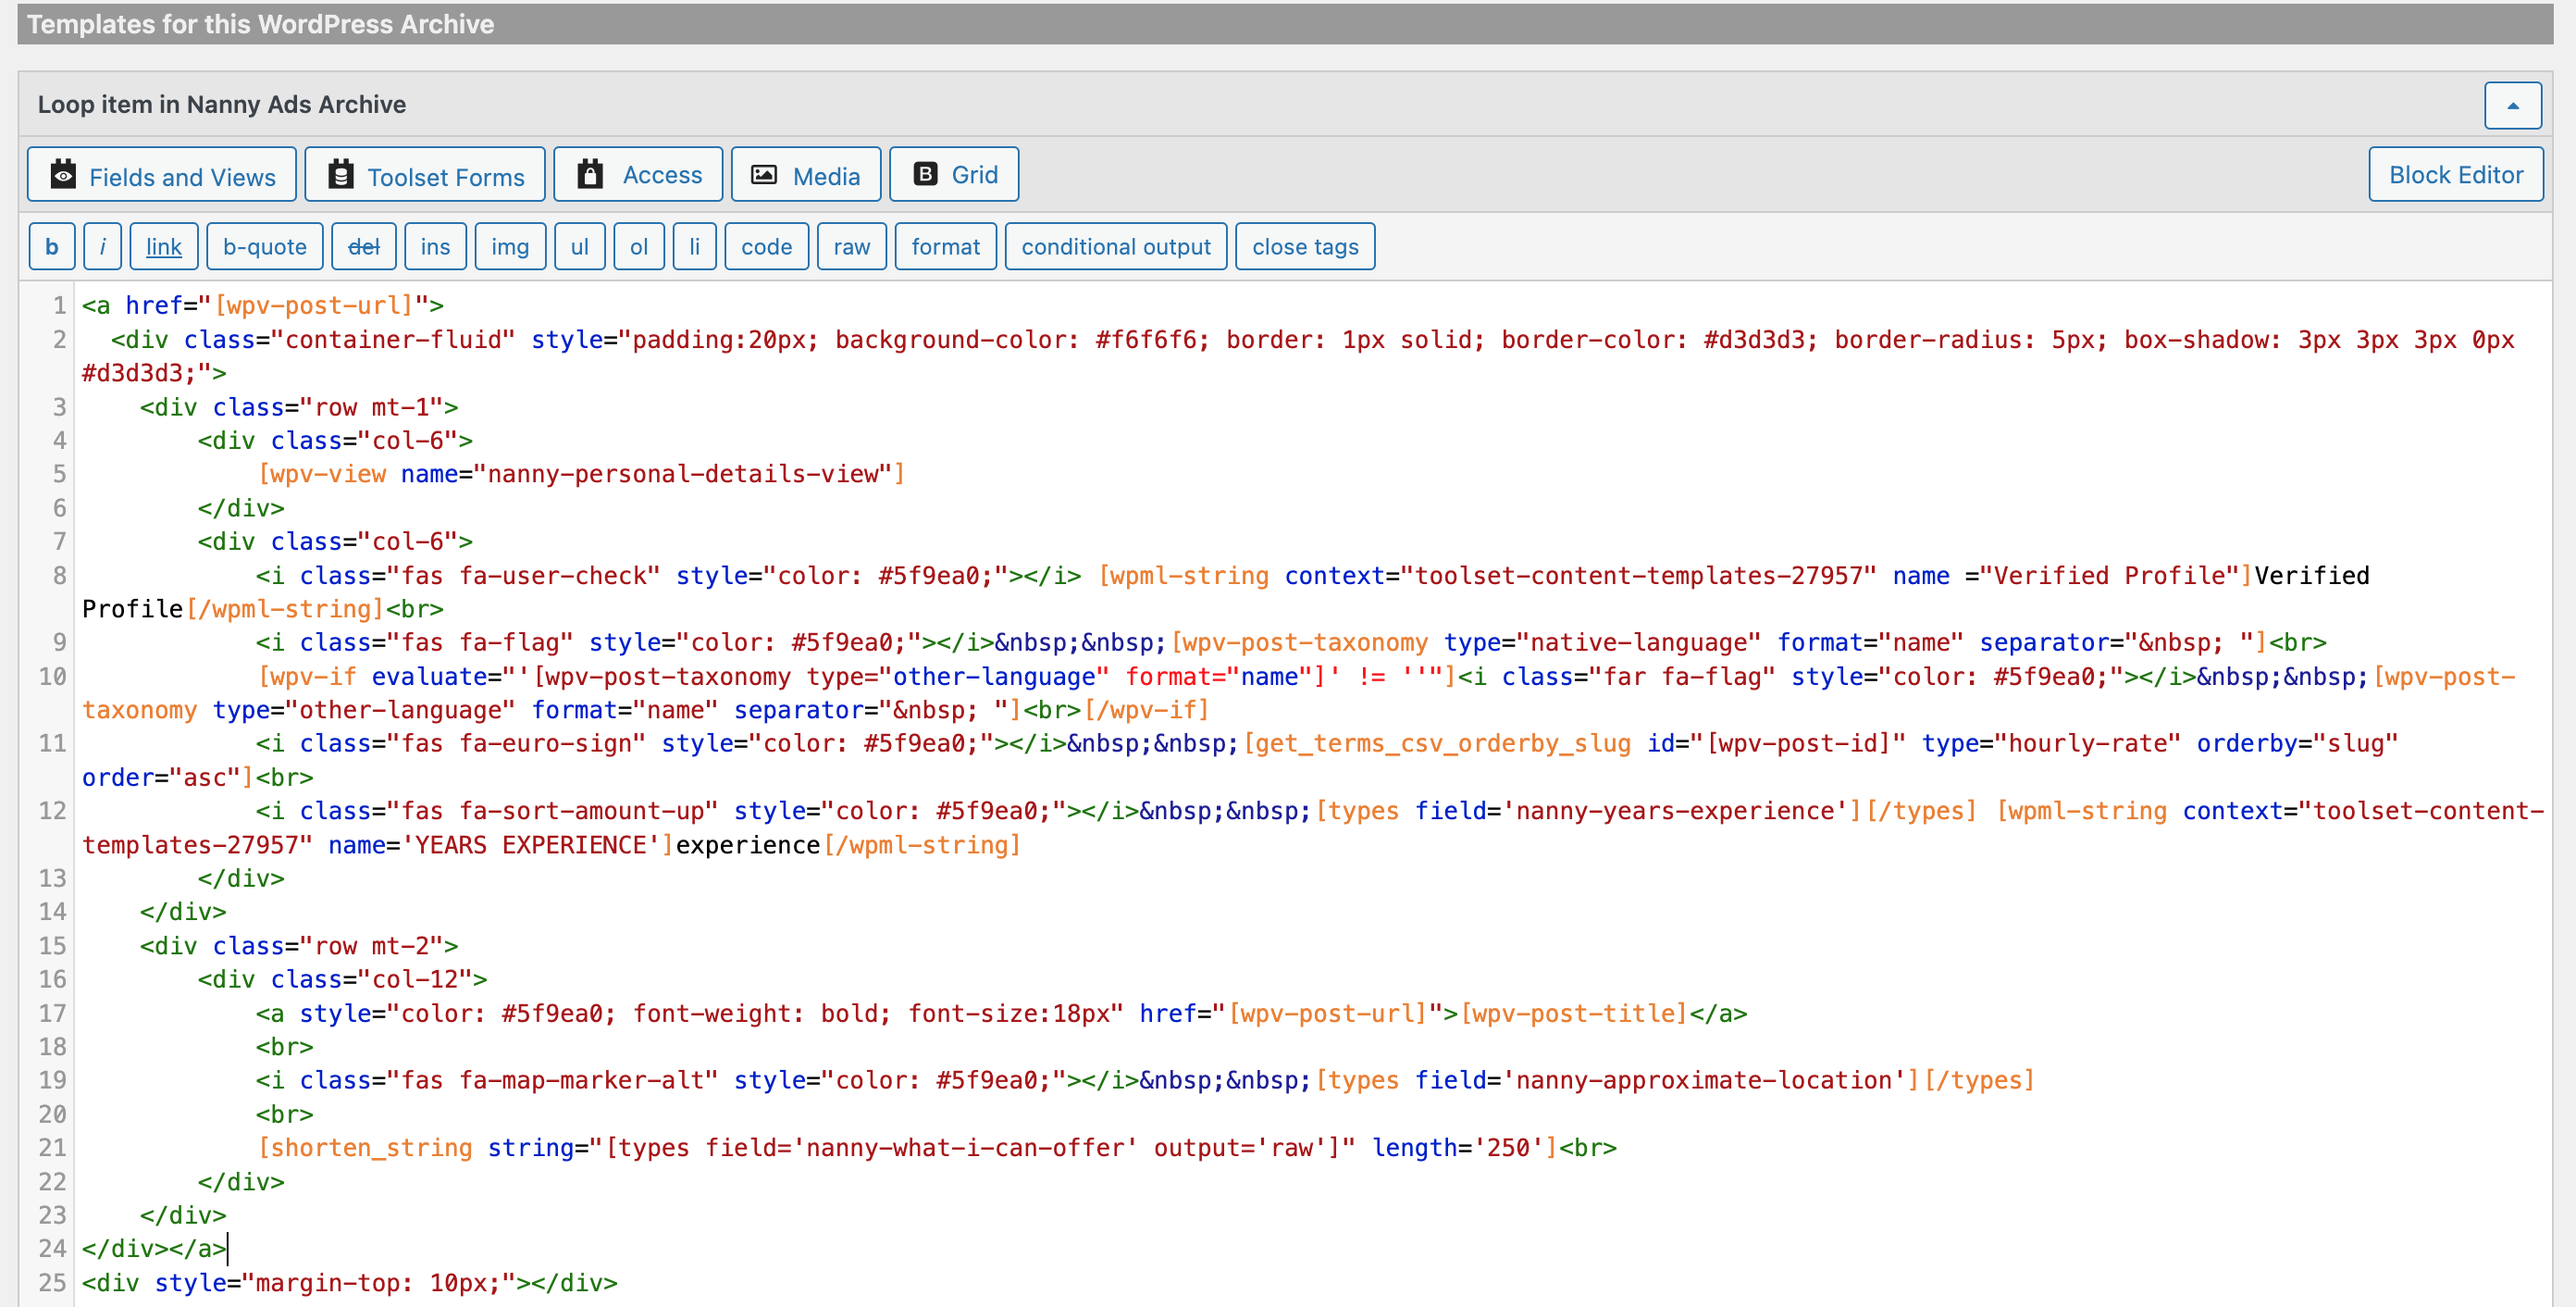
Task: Click the YEARS EXPERIENCE string name
Action: [x=530, y=845]
